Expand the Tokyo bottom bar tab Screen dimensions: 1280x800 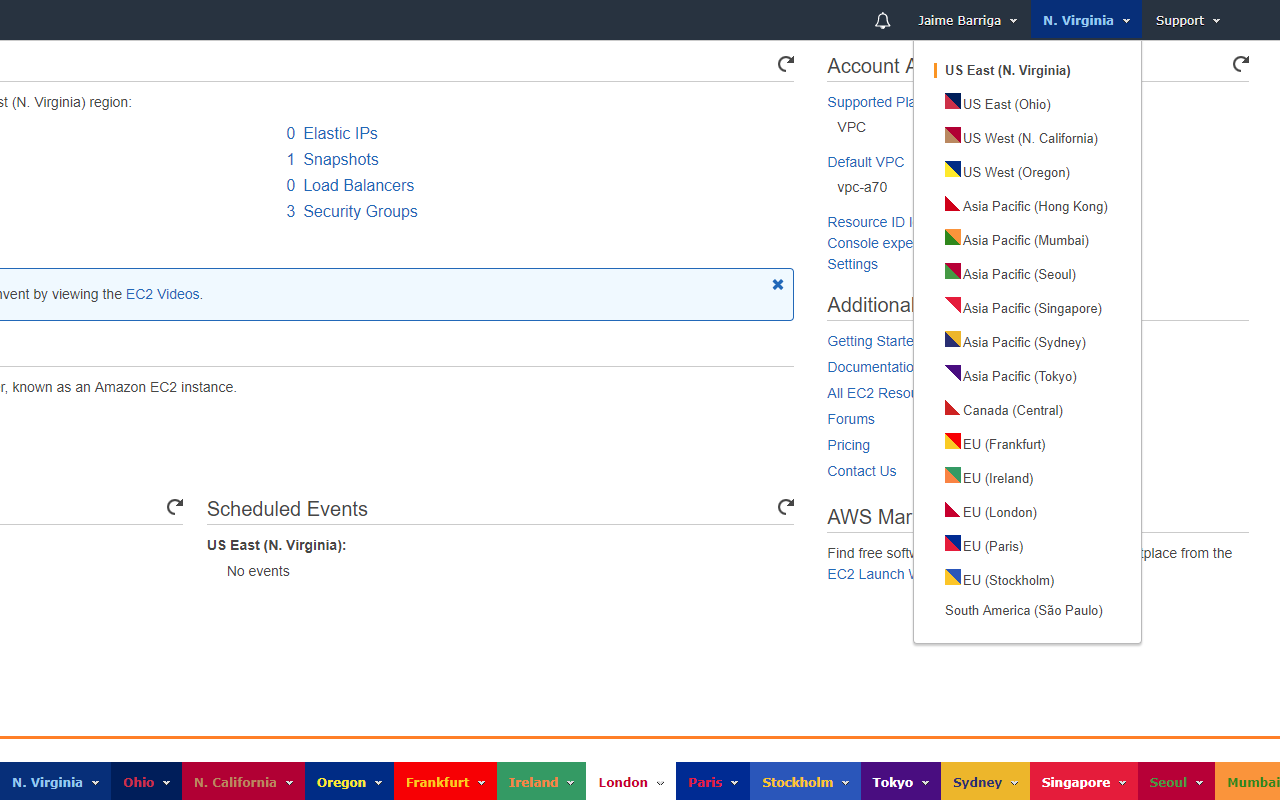point(901,782)
